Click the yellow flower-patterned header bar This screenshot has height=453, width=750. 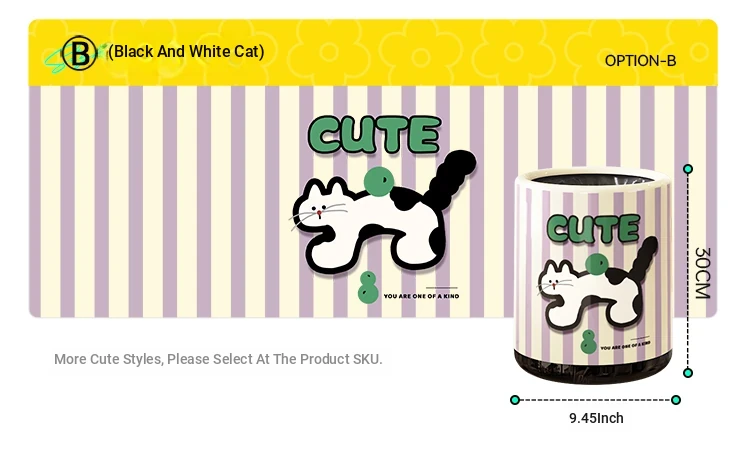373,53
